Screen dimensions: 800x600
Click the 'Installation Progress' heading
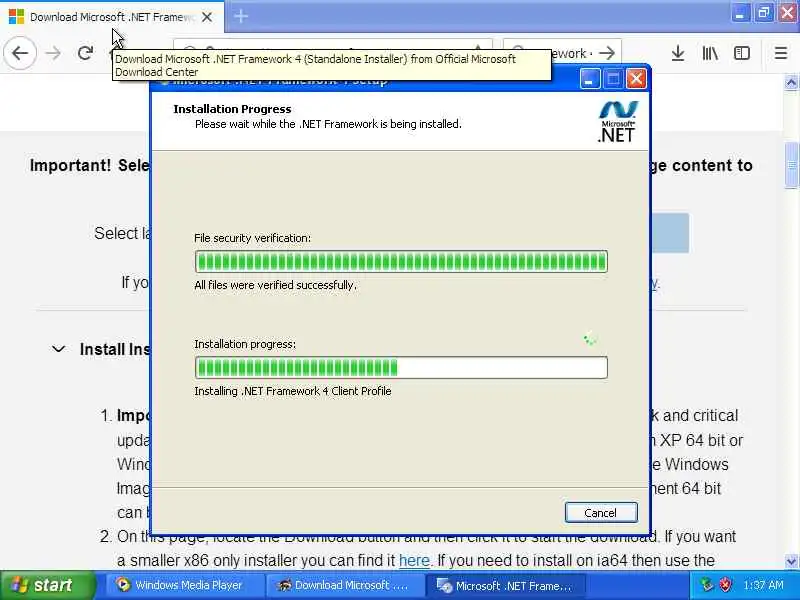point(232,109)
